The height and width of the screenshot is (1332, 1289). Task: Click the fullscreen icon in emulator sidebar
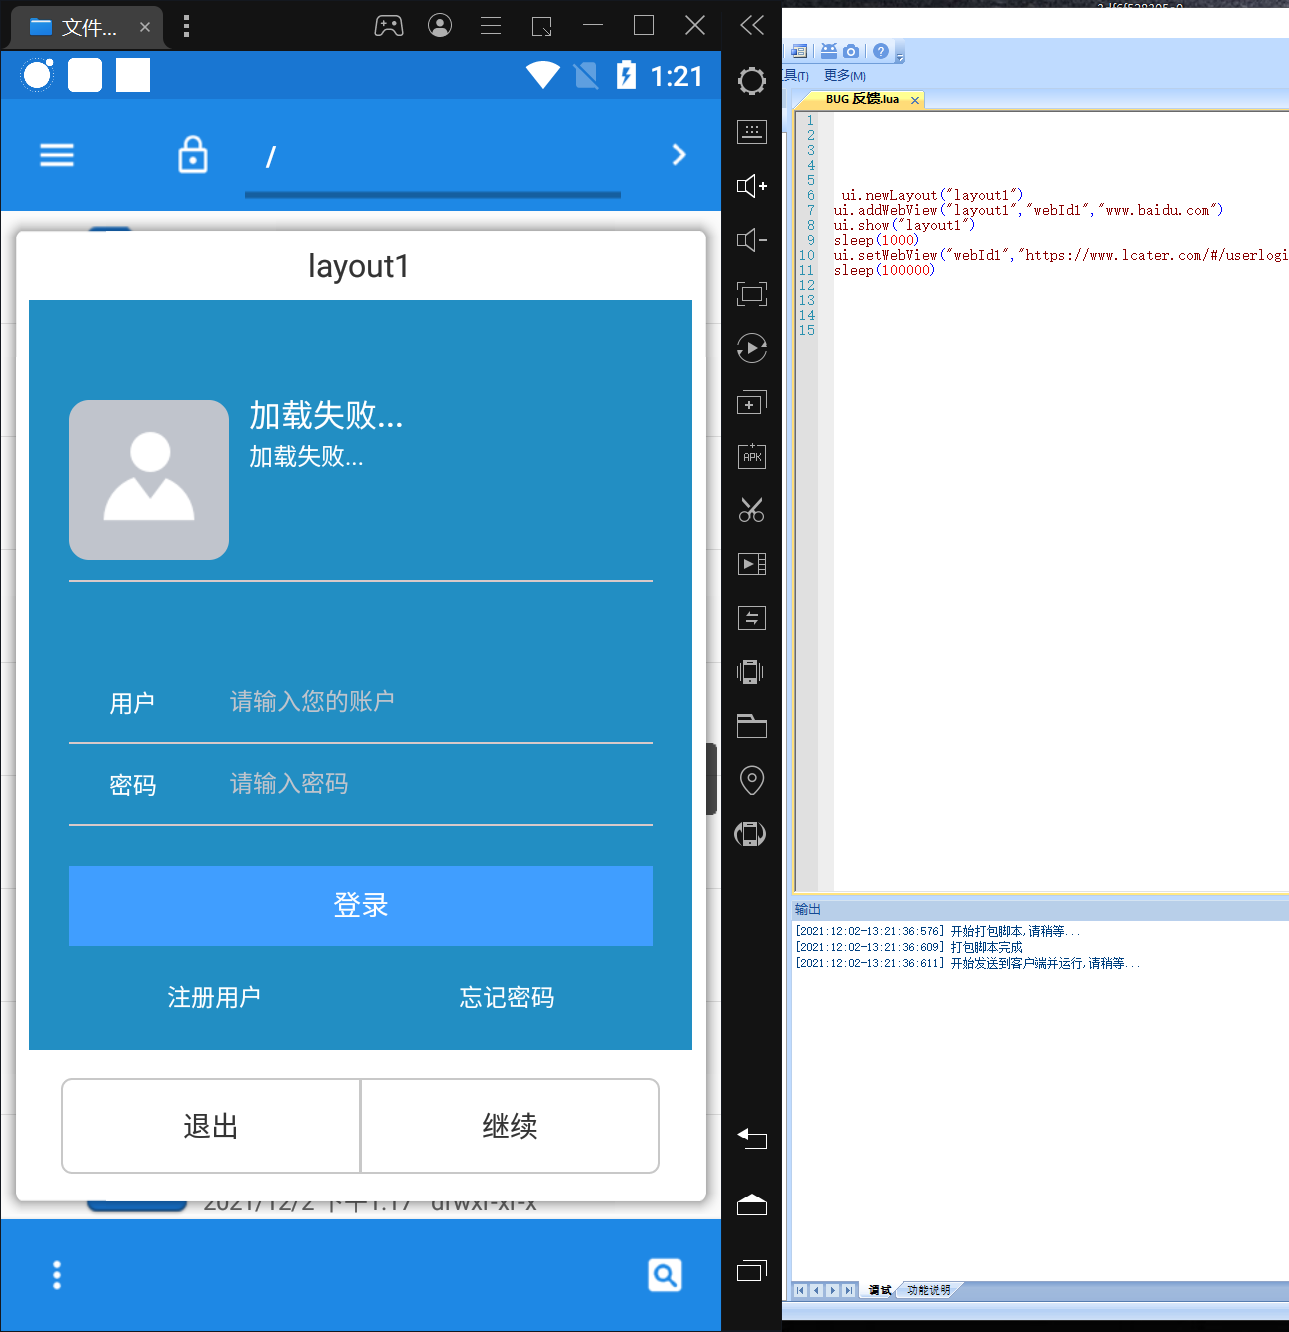[x=752, y=294]
